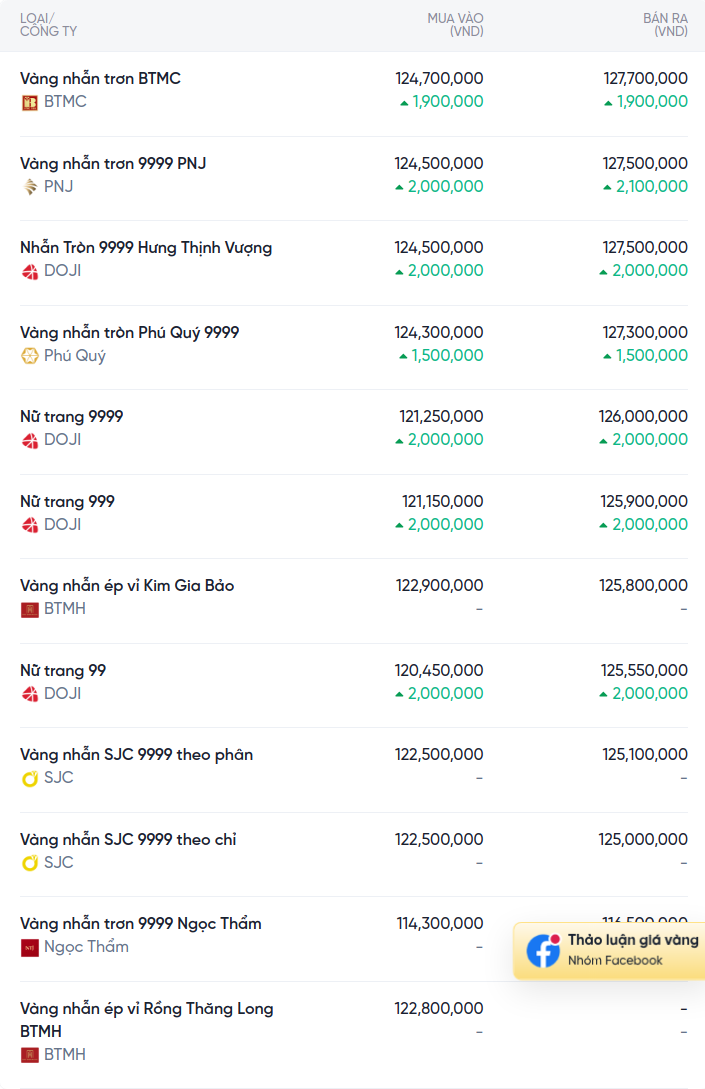Image resolution: width=705 pixels, height=1089 pixels.
Task: Click Nữ trang 9999 buy price 121,250,000
Action: pyautogui.click(x=441, y=416)
